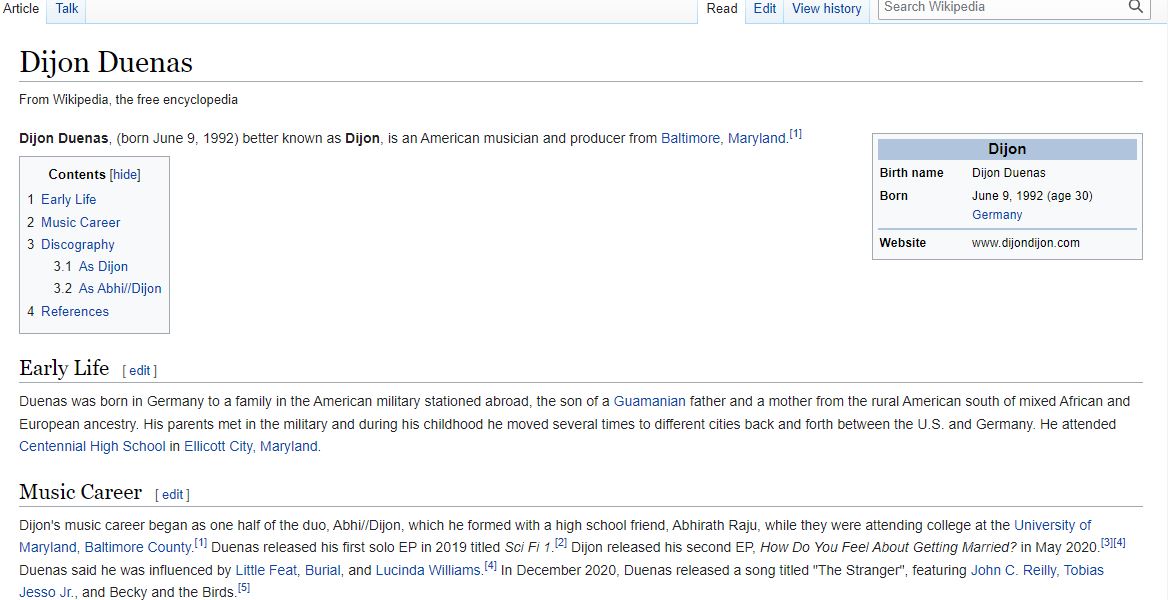Select the Read tab

721,8
